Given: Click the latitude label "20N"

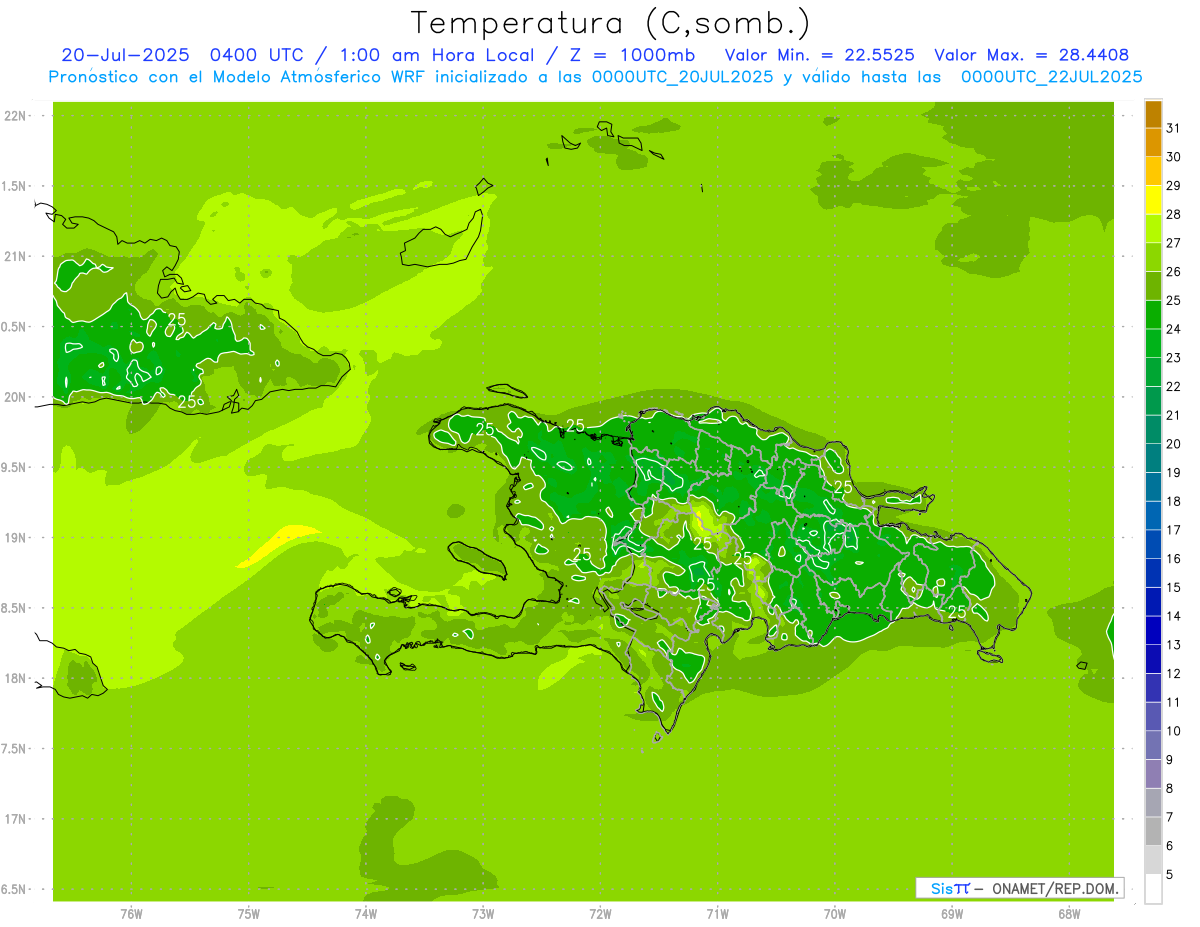Looking at the screenshot, I should (x=14, y=397).
